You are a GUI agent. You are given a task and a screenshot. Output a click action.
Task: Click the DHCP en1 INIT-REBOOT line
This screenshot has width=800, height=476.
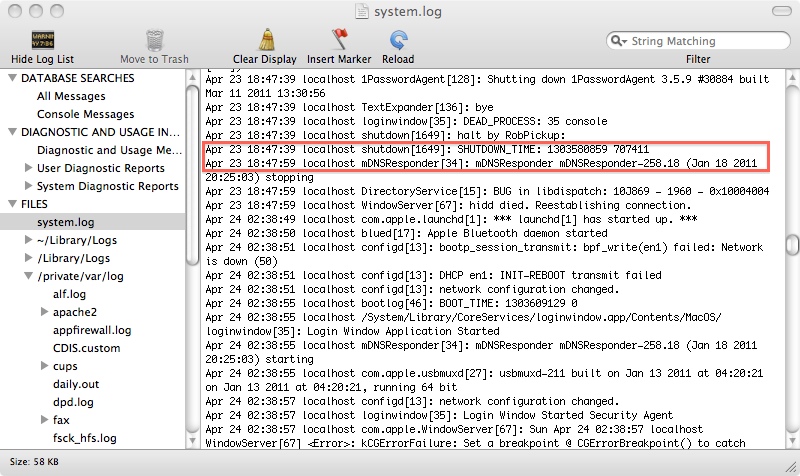click(433, 275)
